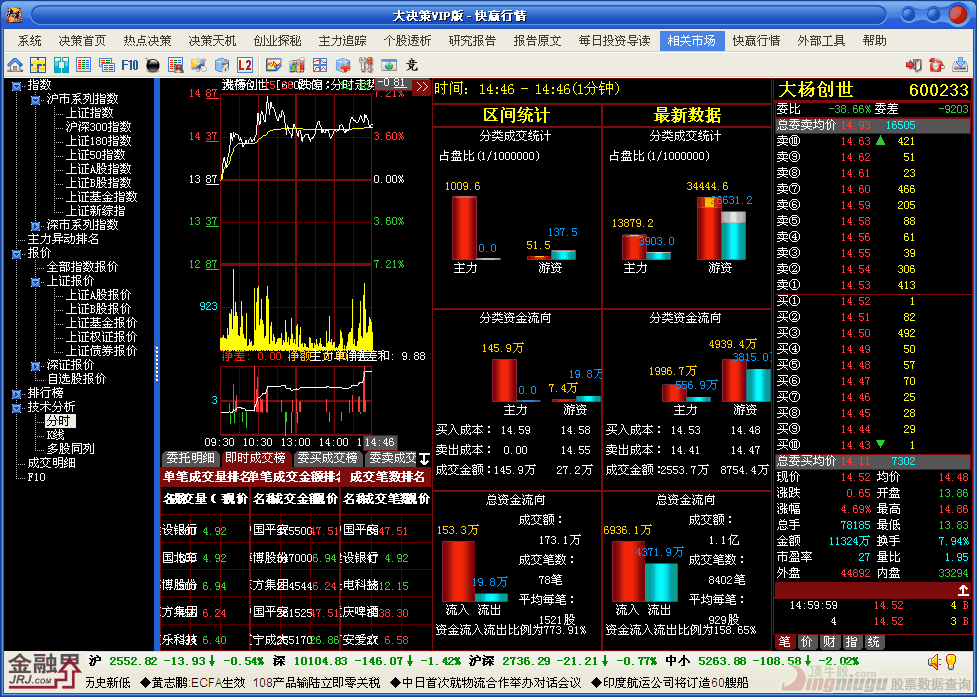This screenshot has height=697, width=977.
Task: Collapse the 沪市系列指数 tree node
Action: click(x=36, y=99)
